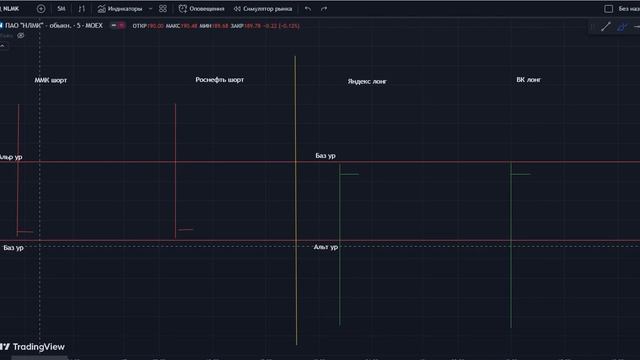Start the Симулятор рынка replay
Screen dimensions: 640x360
(x=263, y=9)
